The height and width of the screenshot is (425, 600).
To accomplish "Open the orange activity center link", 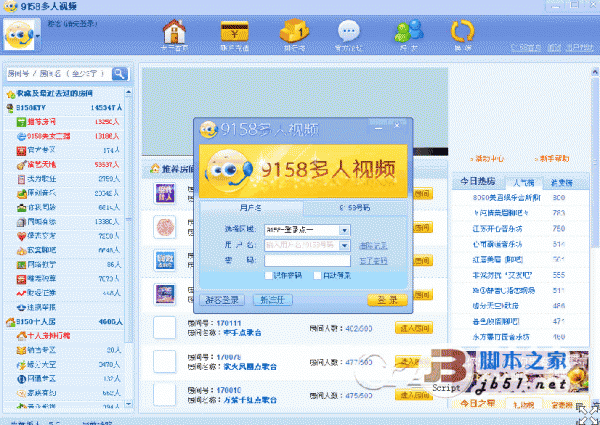I will (x=488, y=159).
